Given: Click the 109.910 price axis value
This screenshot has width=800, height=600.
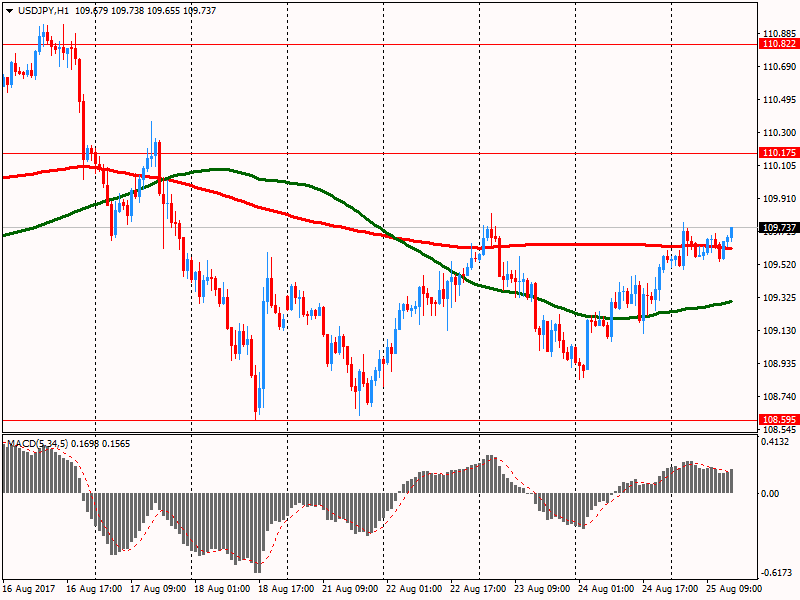Looking at the screenshot, I should coord(779,198).
